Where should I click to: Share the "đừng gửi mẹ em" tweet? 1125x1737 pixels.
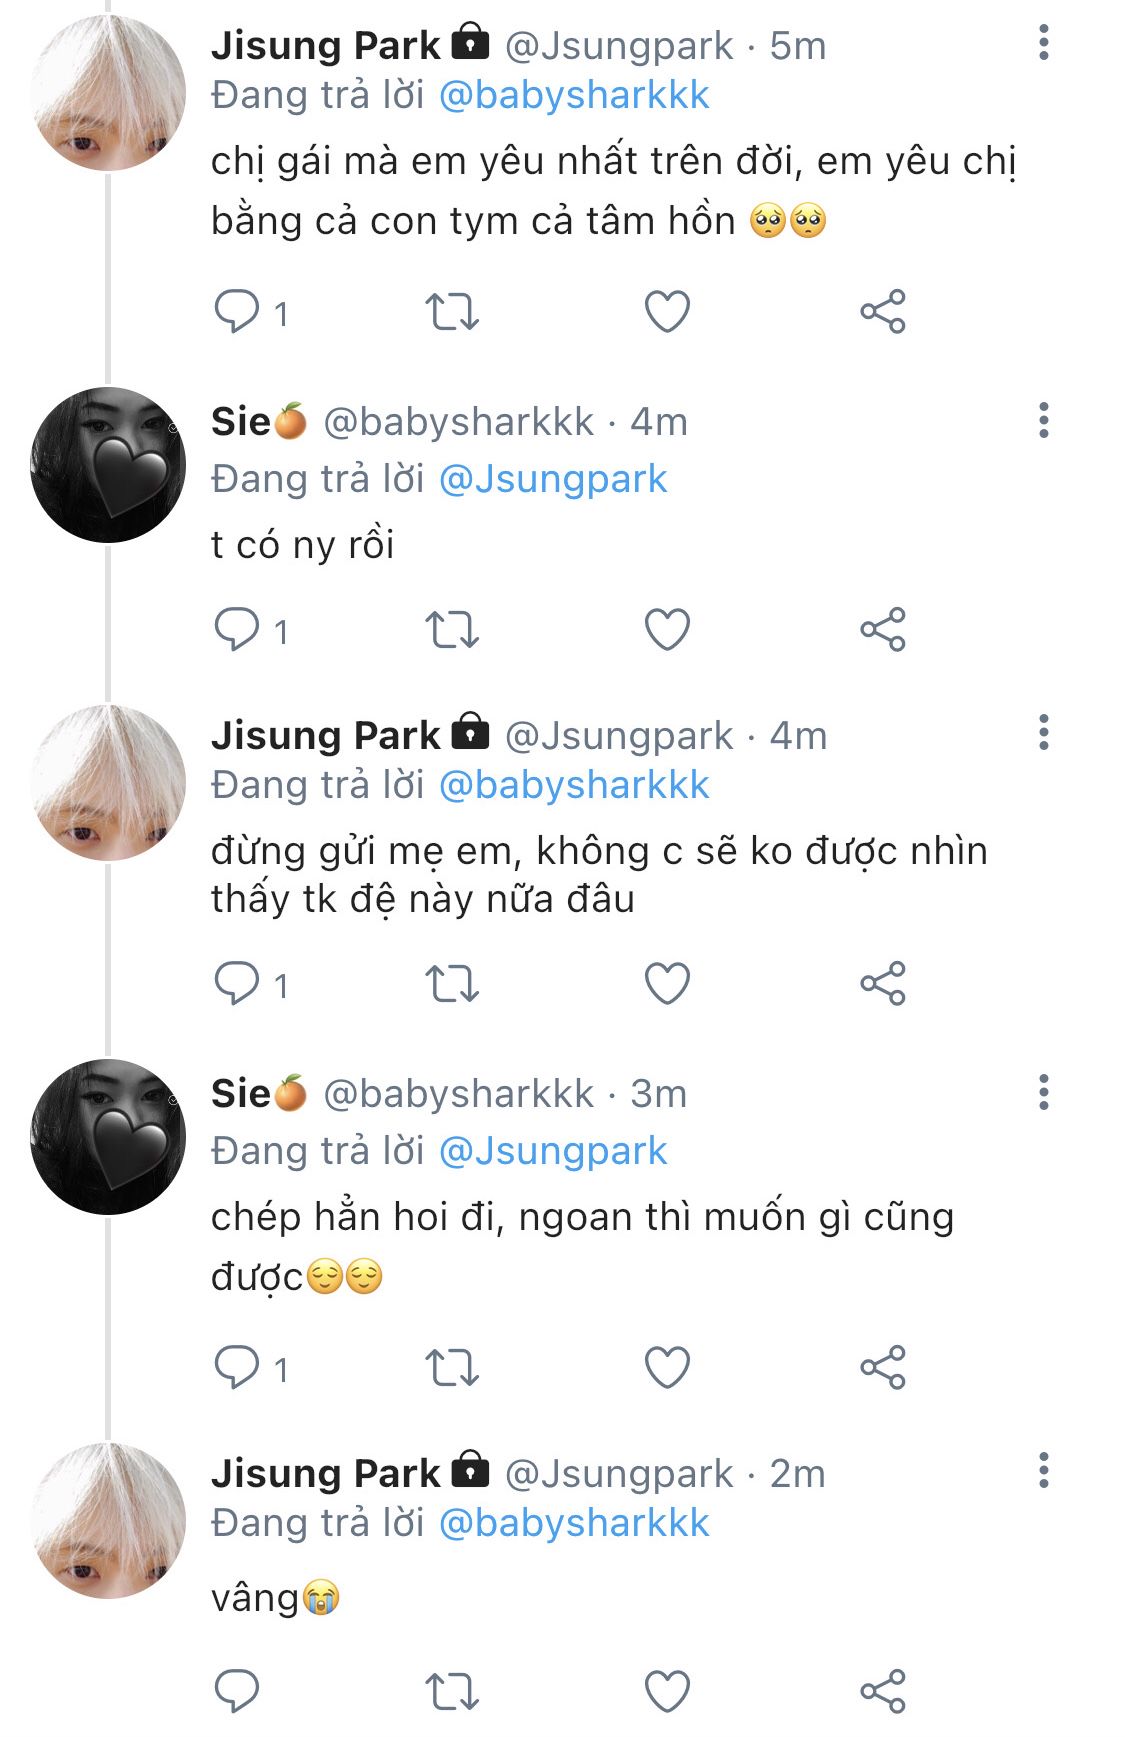pos(882,984)
